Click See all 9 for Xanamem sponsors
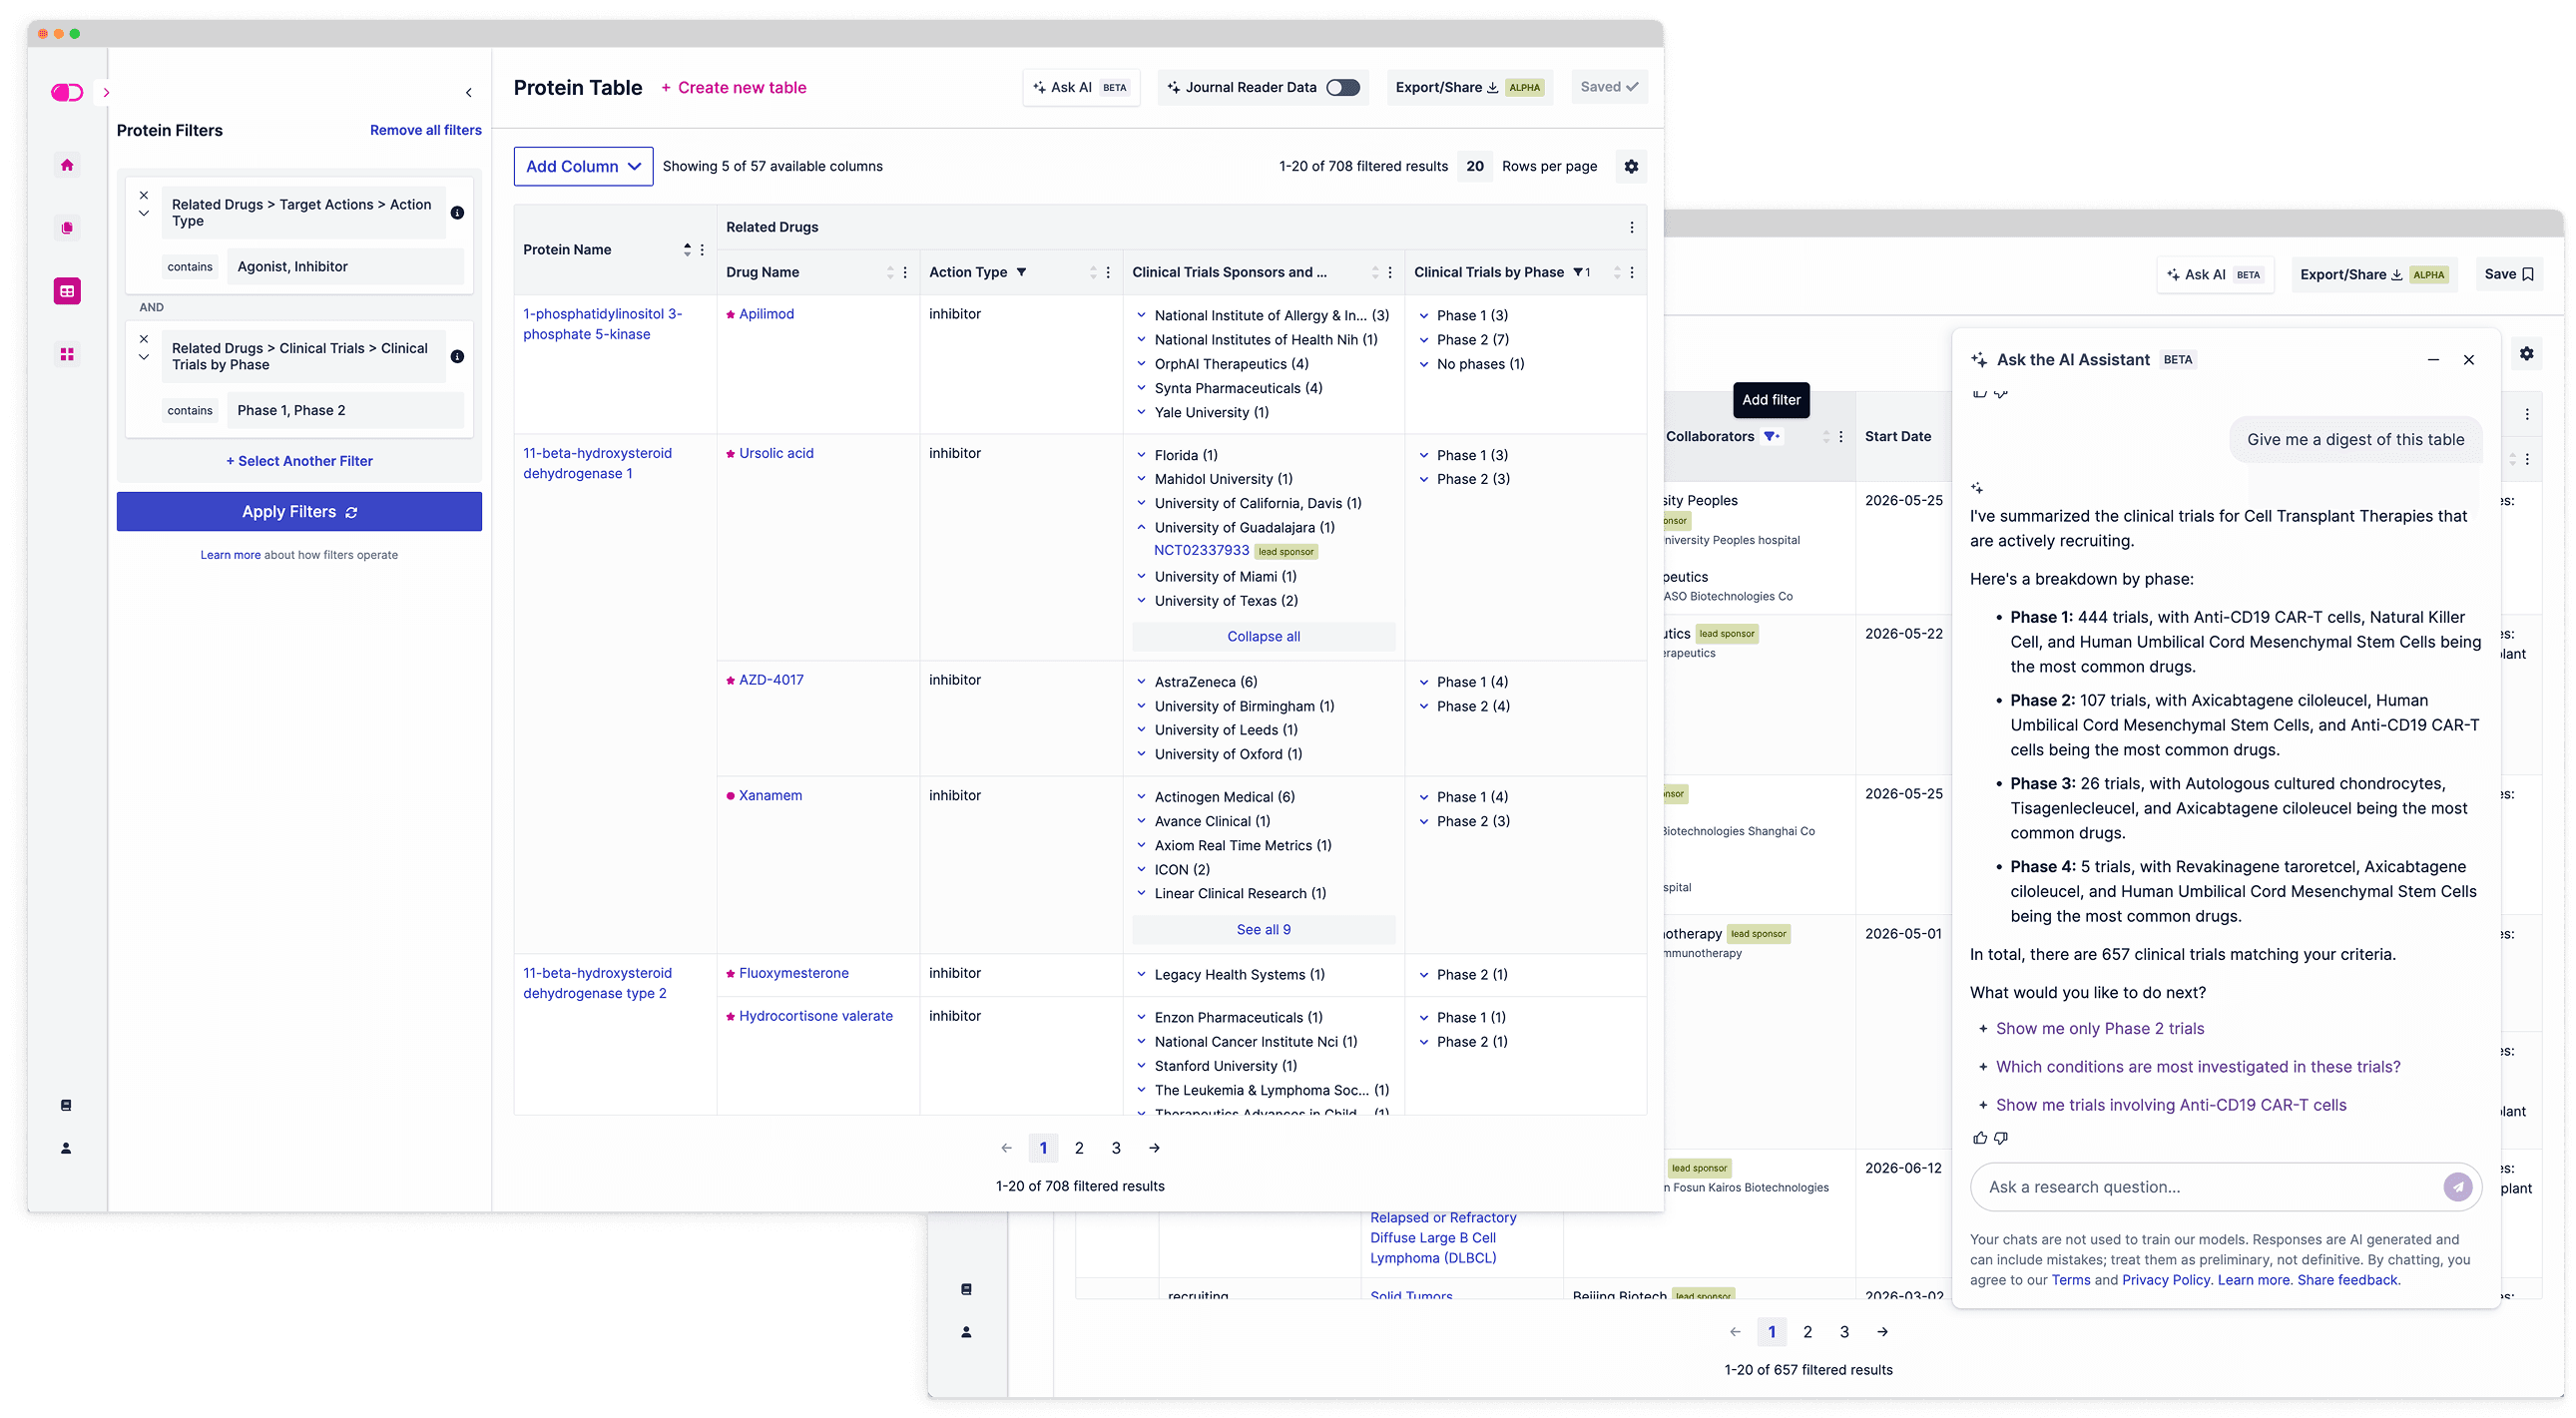The height and width of the screenshot is (1418, 2576). point(1264,929)
